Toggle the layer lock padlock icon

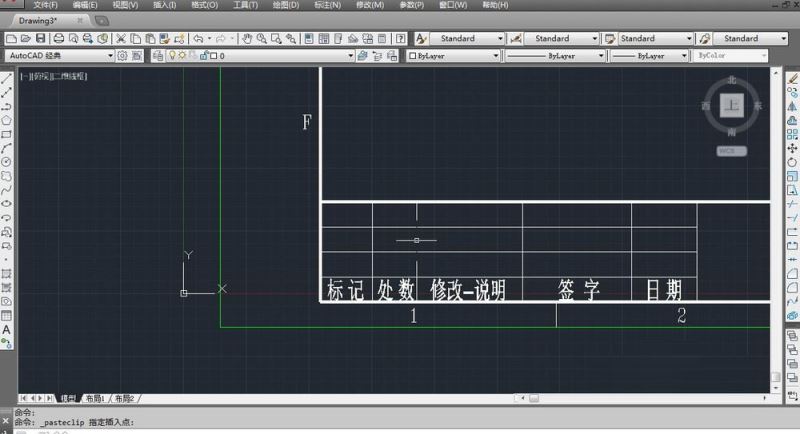202,56
